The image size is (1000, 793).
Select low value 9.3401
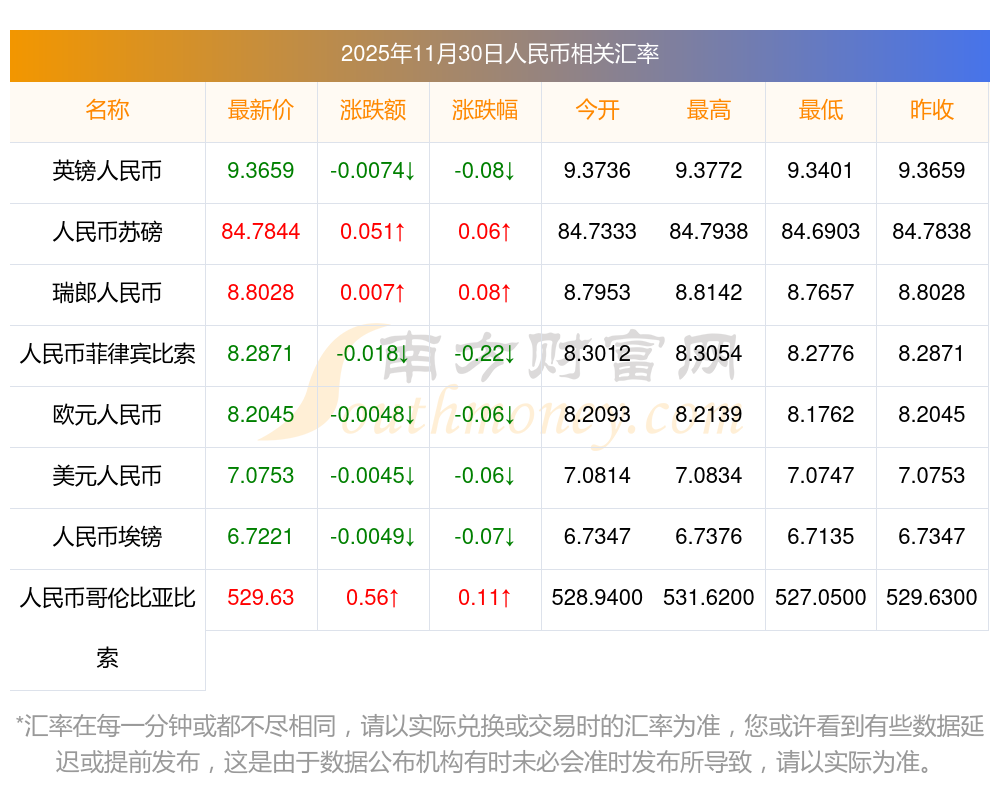820,170
